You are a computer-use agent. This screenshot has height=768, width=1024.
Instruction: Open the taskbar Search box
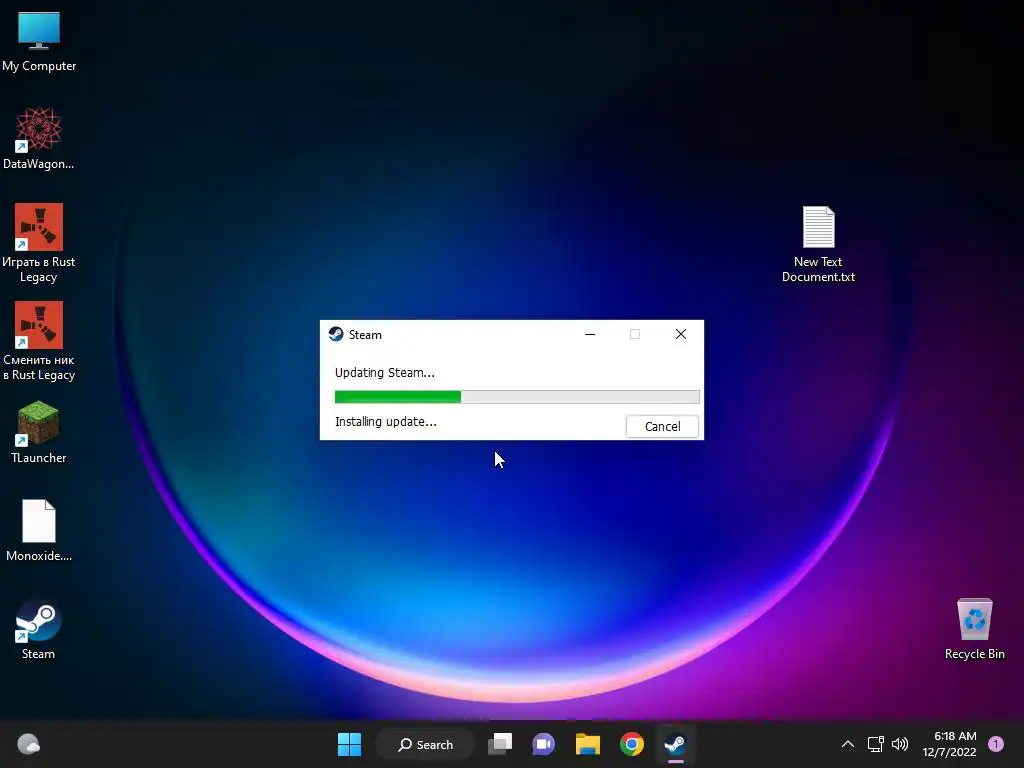point(425,744)
